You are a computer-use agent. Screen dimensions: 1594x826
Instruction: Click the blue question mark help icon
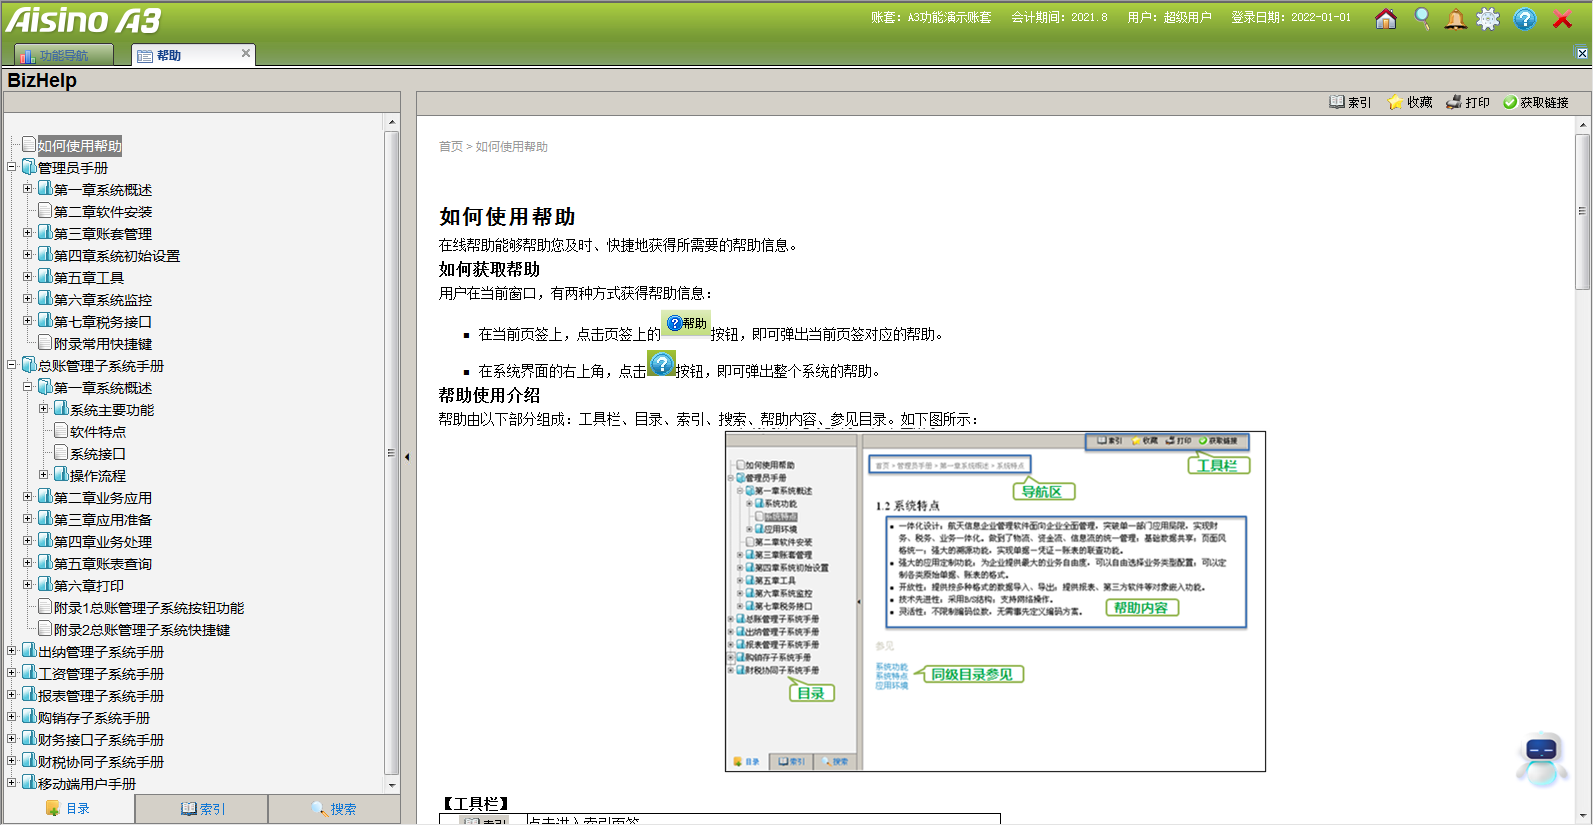1525,19
